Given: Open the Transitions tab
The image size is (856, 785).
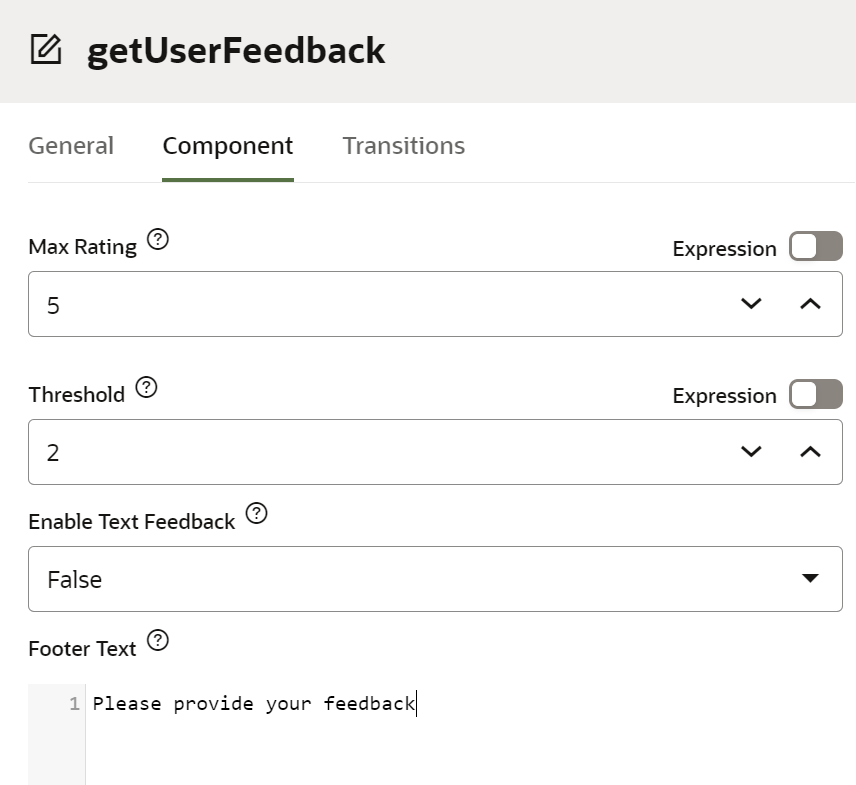Looking at the screenshot, I should 403,146.
